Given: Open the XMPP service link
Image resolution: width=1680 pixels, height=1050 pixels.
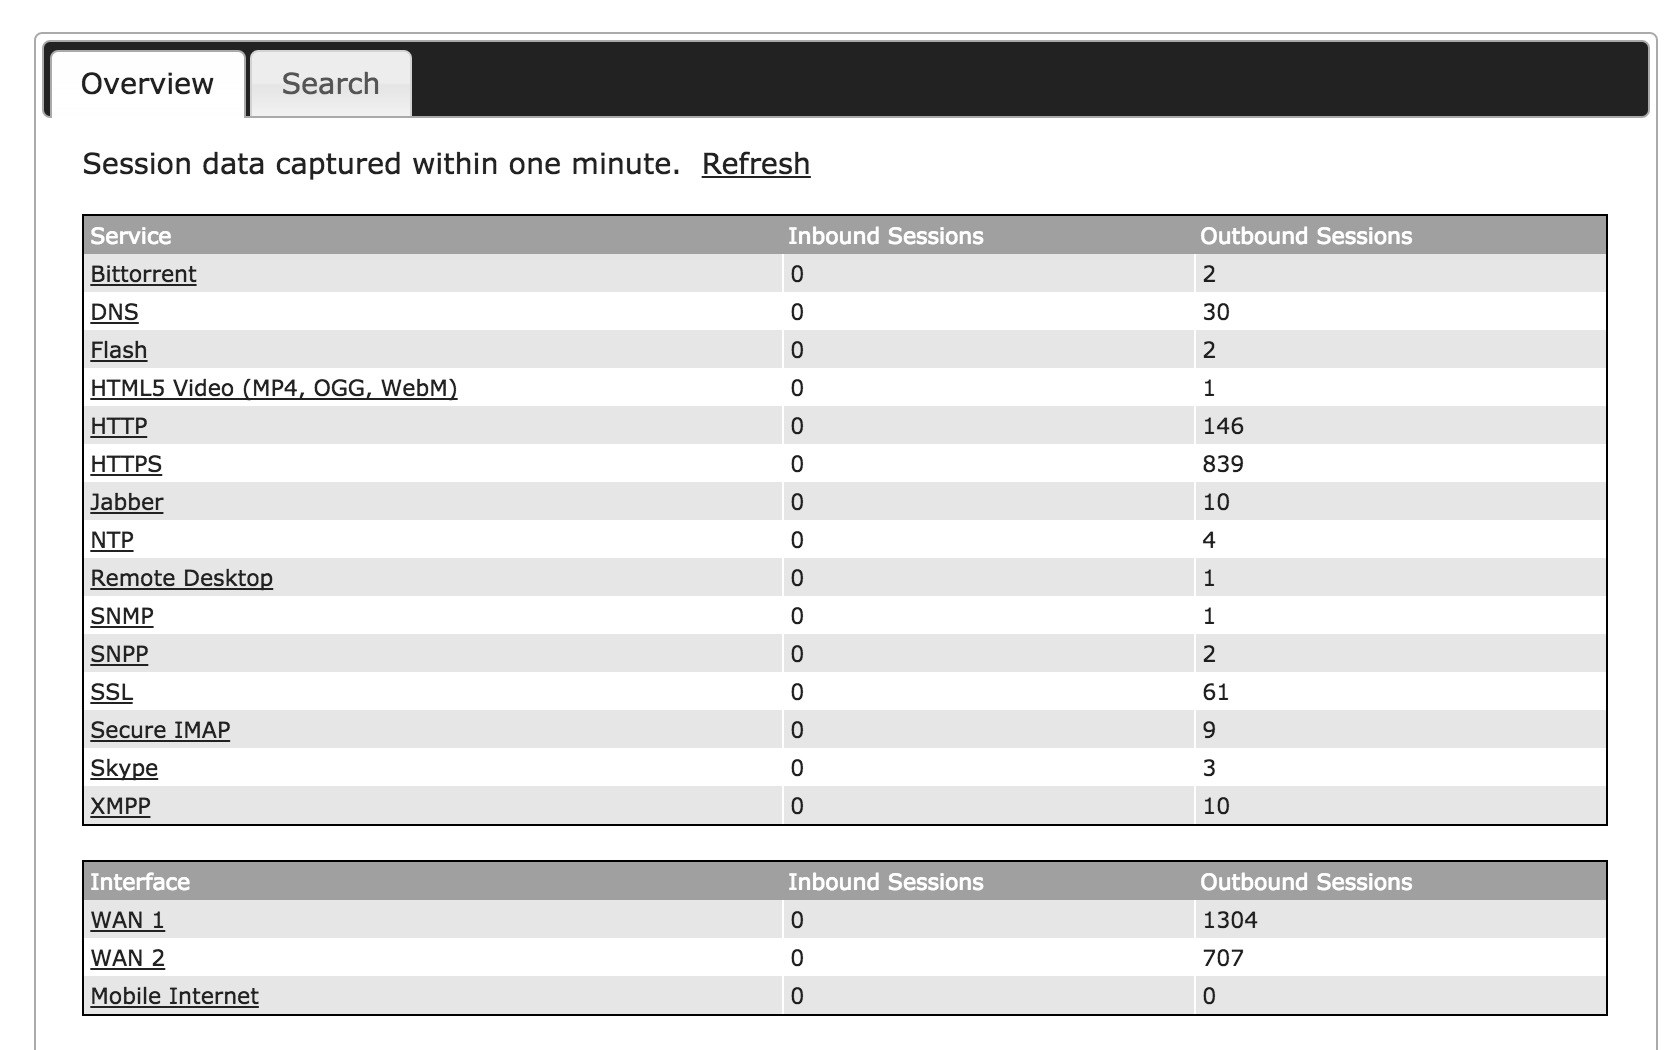Looking at the screenshot, I should click(120, 806).
